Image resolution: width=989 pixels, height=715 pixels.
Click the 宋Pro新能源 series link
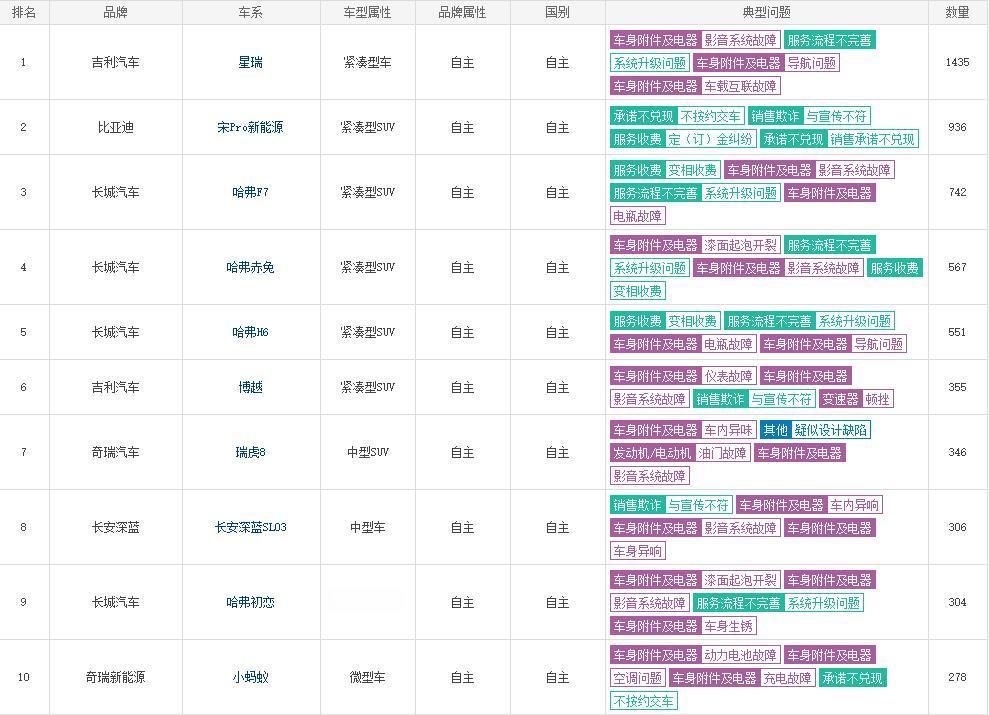(x=250, y=128)
